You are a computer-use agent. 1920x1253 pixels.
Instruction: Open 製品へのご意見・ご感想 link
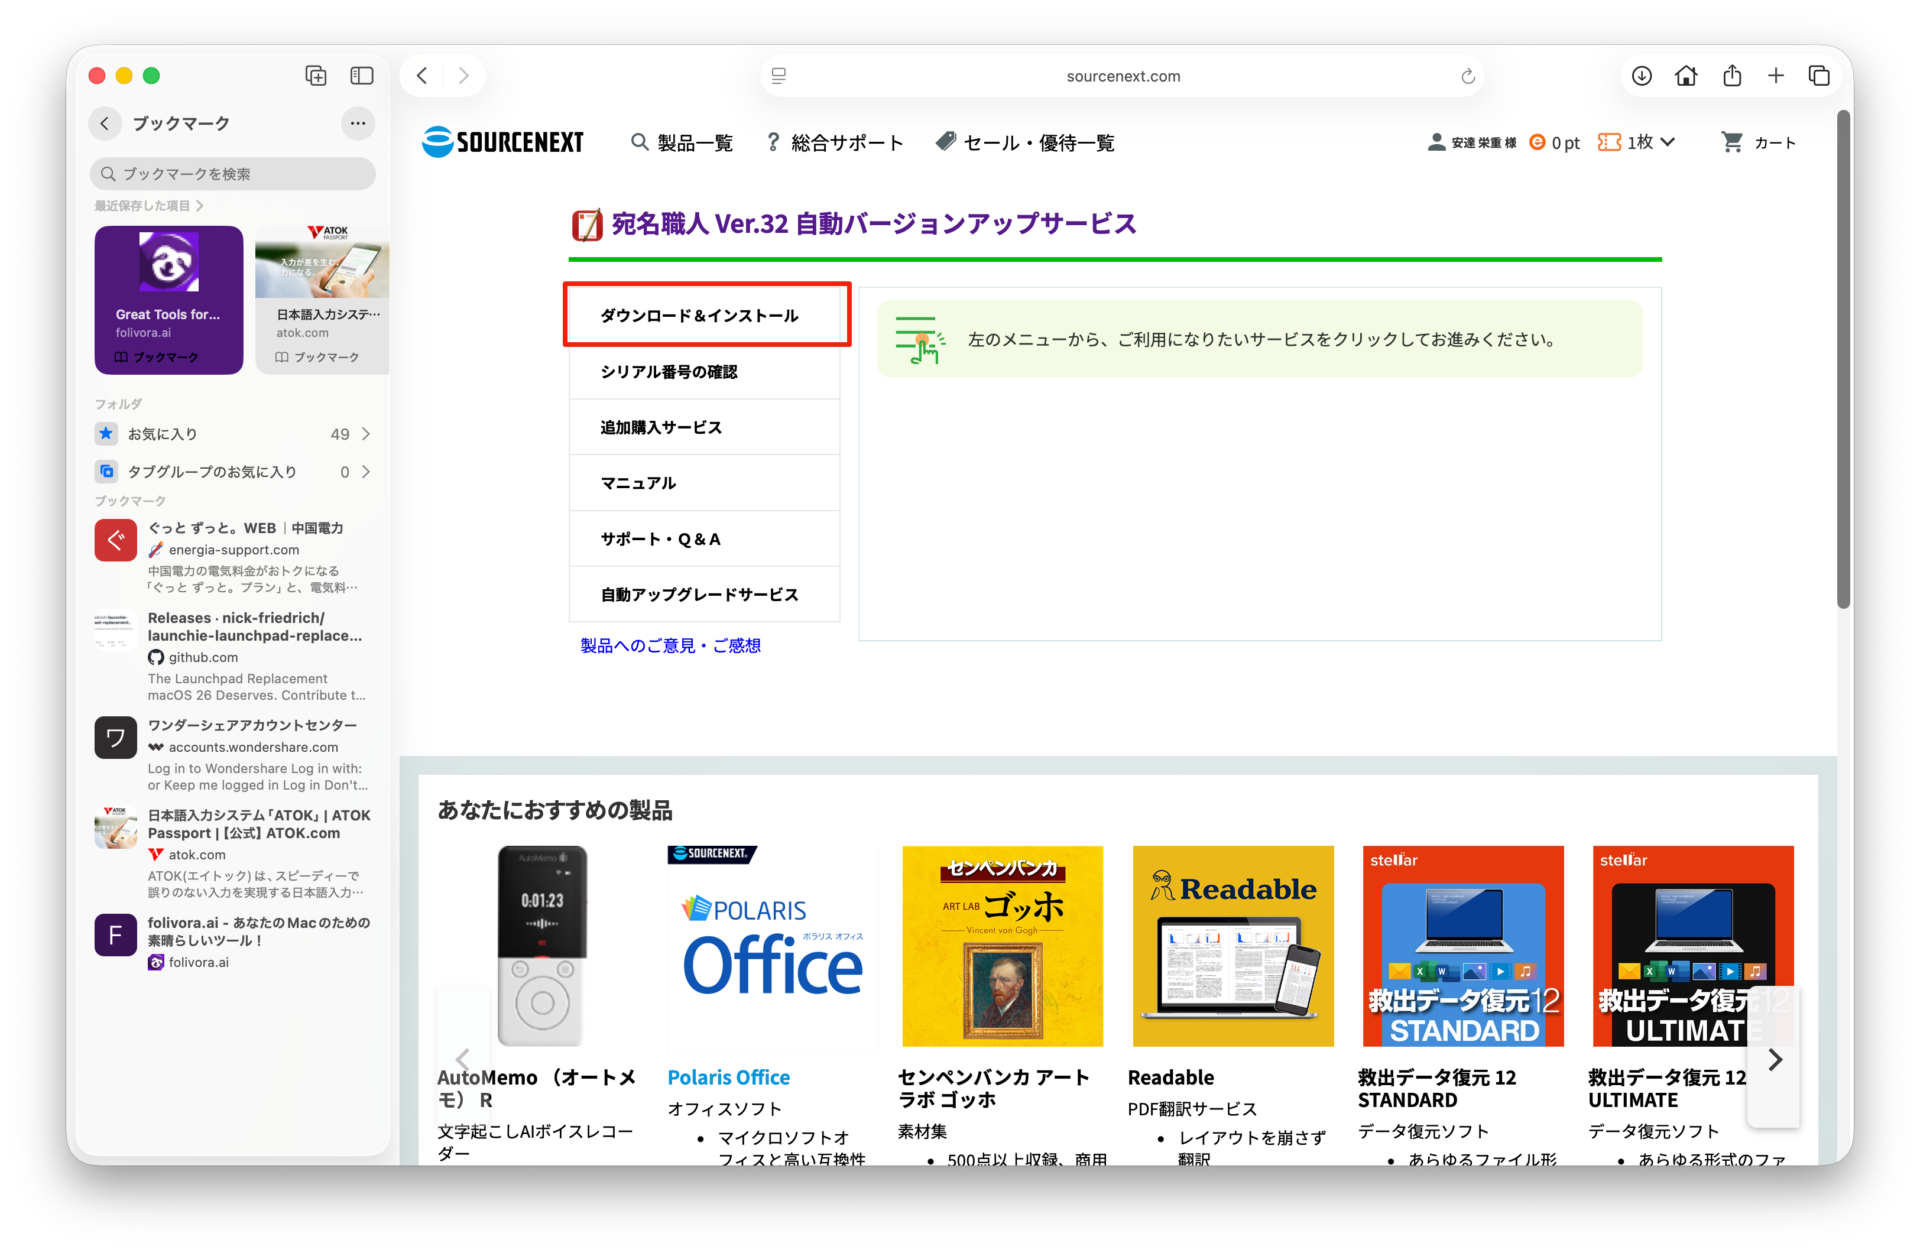(x=670, y=646)
